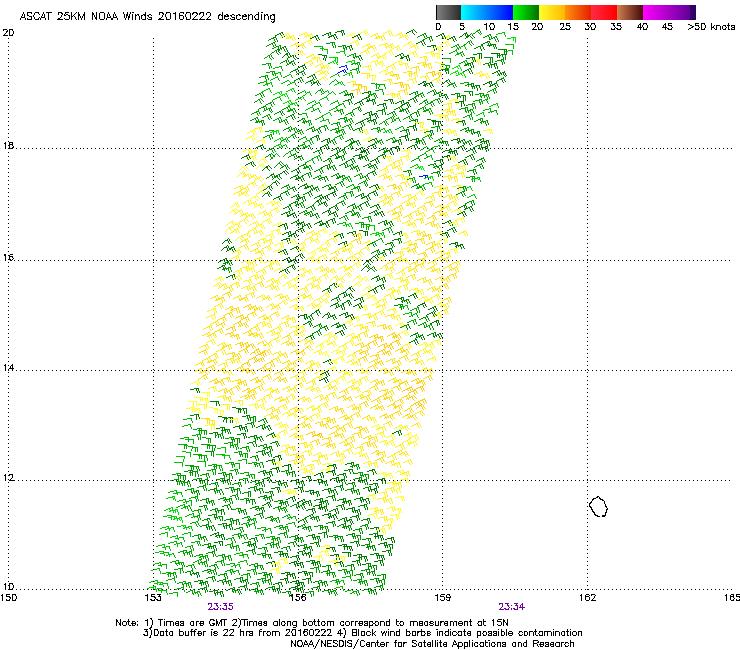The image size is (740, 650).
Task: Click the legend tick label 25
Action: 565,26
